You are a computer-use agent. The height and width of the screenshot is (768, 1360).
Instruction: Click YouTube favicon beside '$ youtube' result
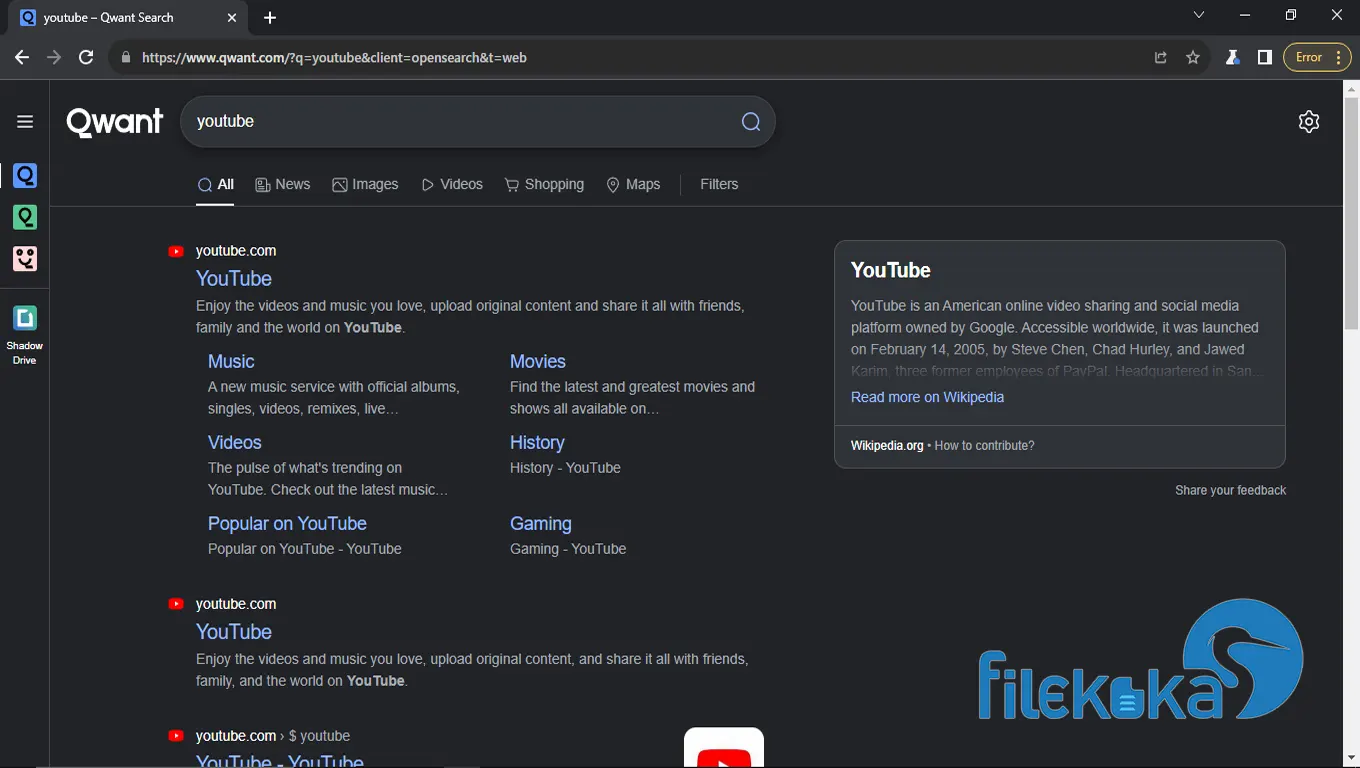pyautogui.click(x=176, y=736)
